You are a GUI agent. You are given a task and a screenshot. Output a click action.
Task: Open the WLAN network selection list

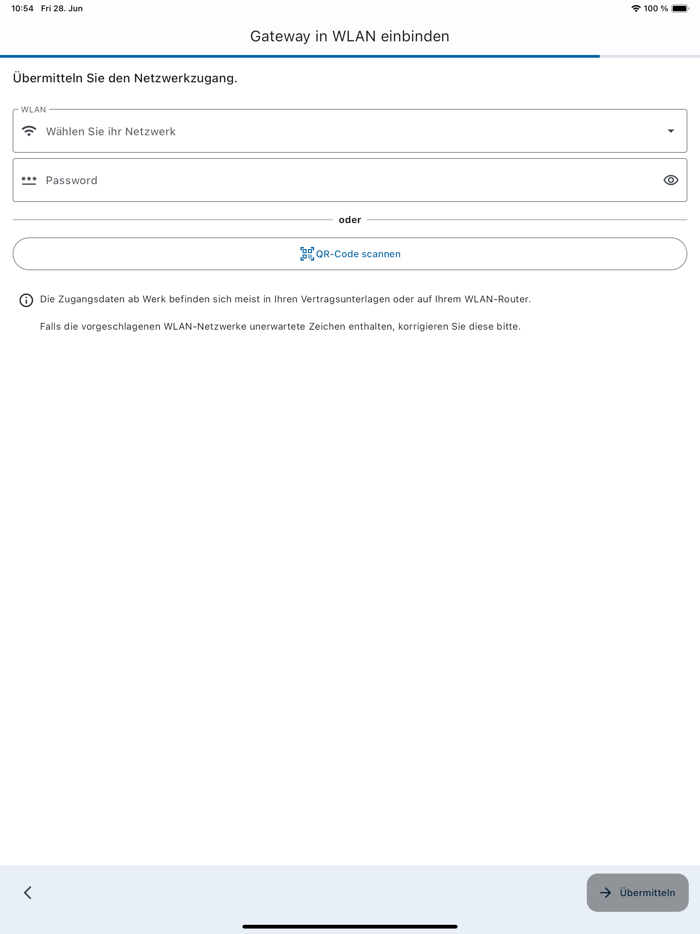point(350,130)
